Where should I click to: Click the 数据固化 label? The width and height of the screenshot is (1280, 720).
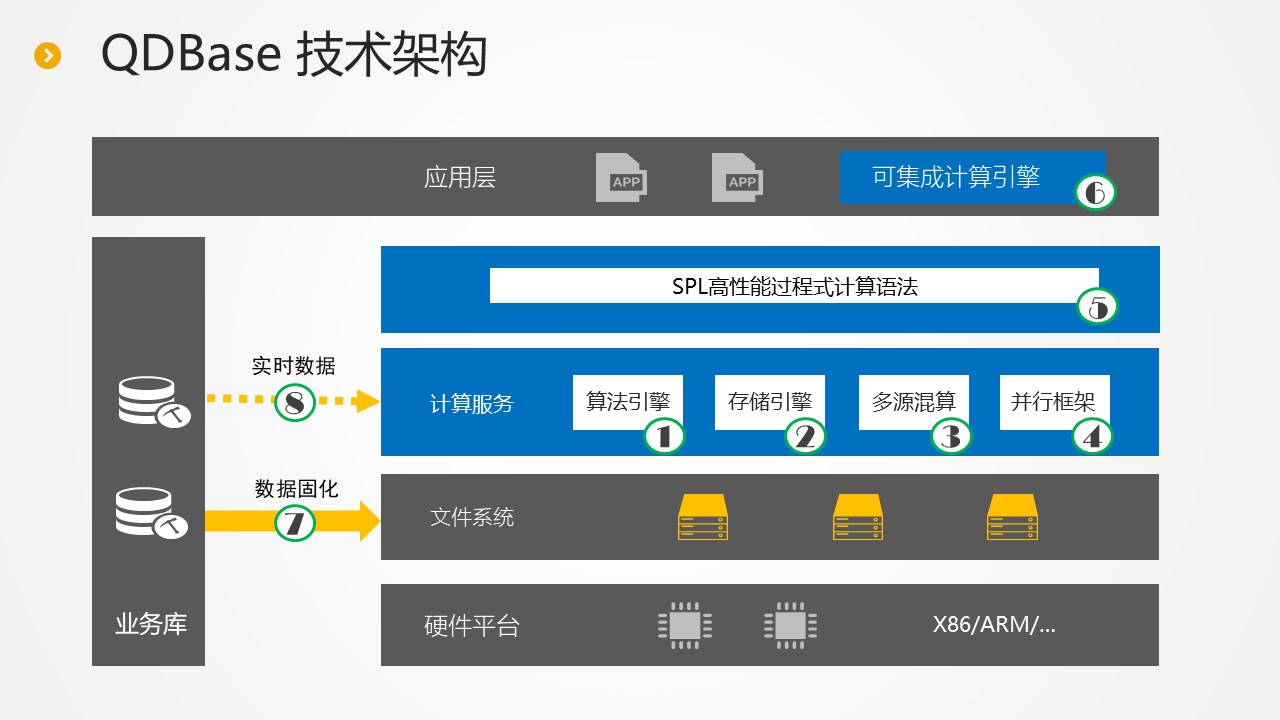(297, 489)
